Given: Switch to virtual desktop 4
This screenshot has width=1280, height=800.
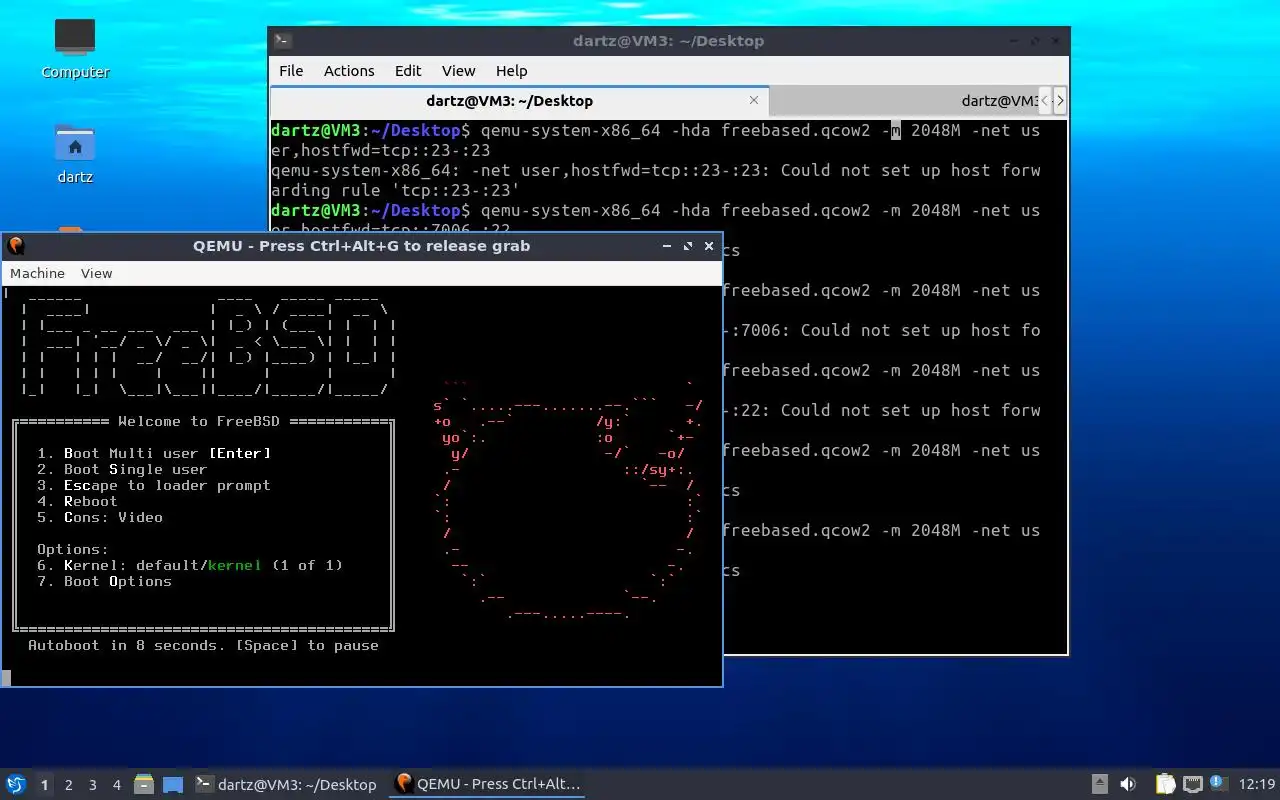Looking at the screenshot, I should pos(116,785).
